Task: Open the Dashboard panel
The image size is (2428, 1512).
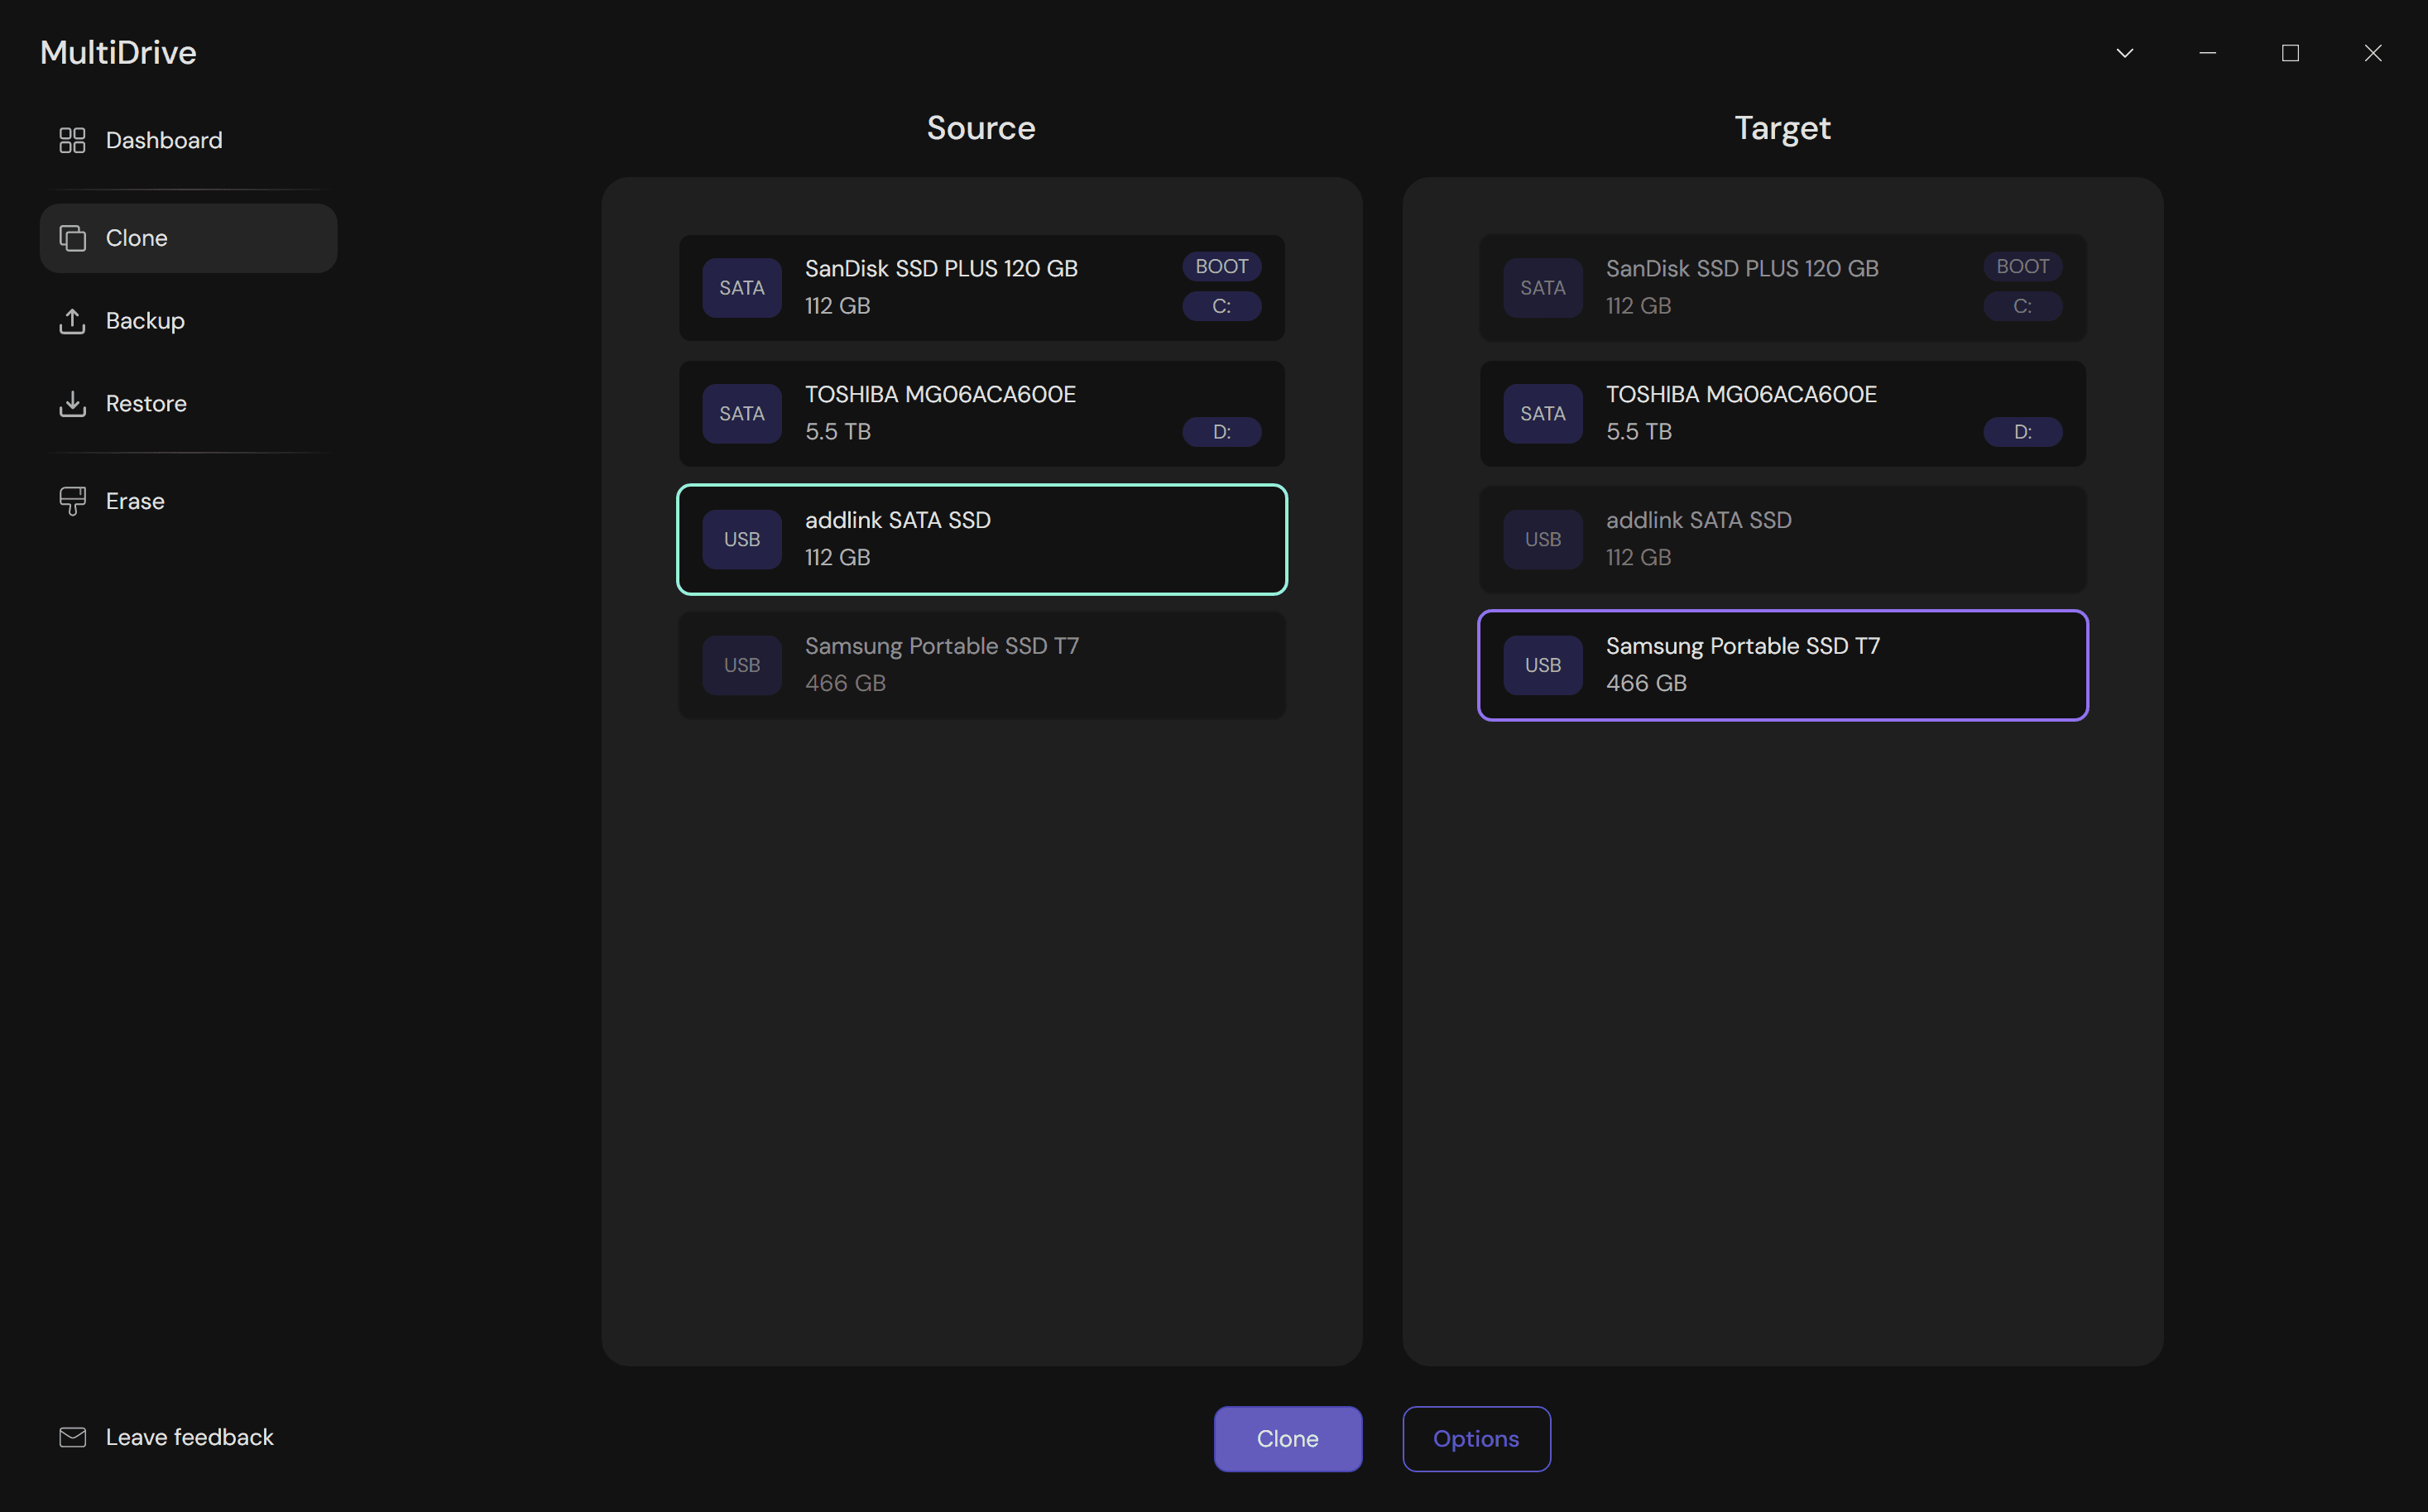Action: (x=163, y=140)
